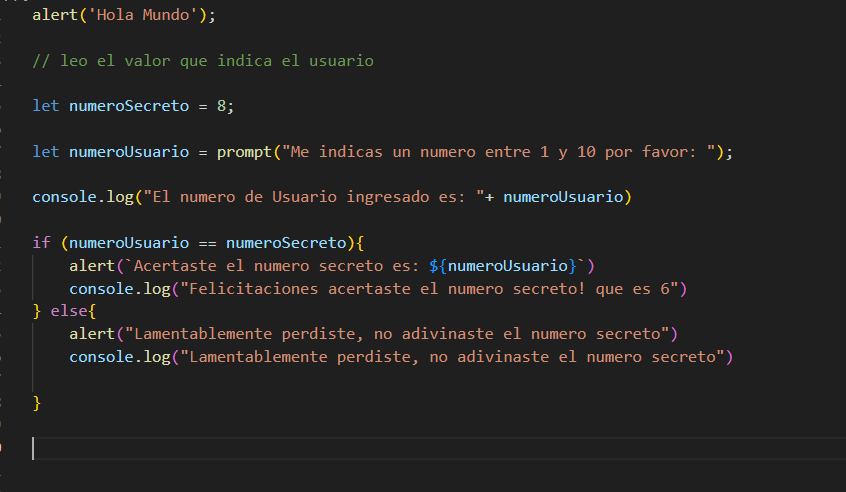Place cursor on the empty highlighted last line
The height and width of the screenshot is (492, 846).
439,448
